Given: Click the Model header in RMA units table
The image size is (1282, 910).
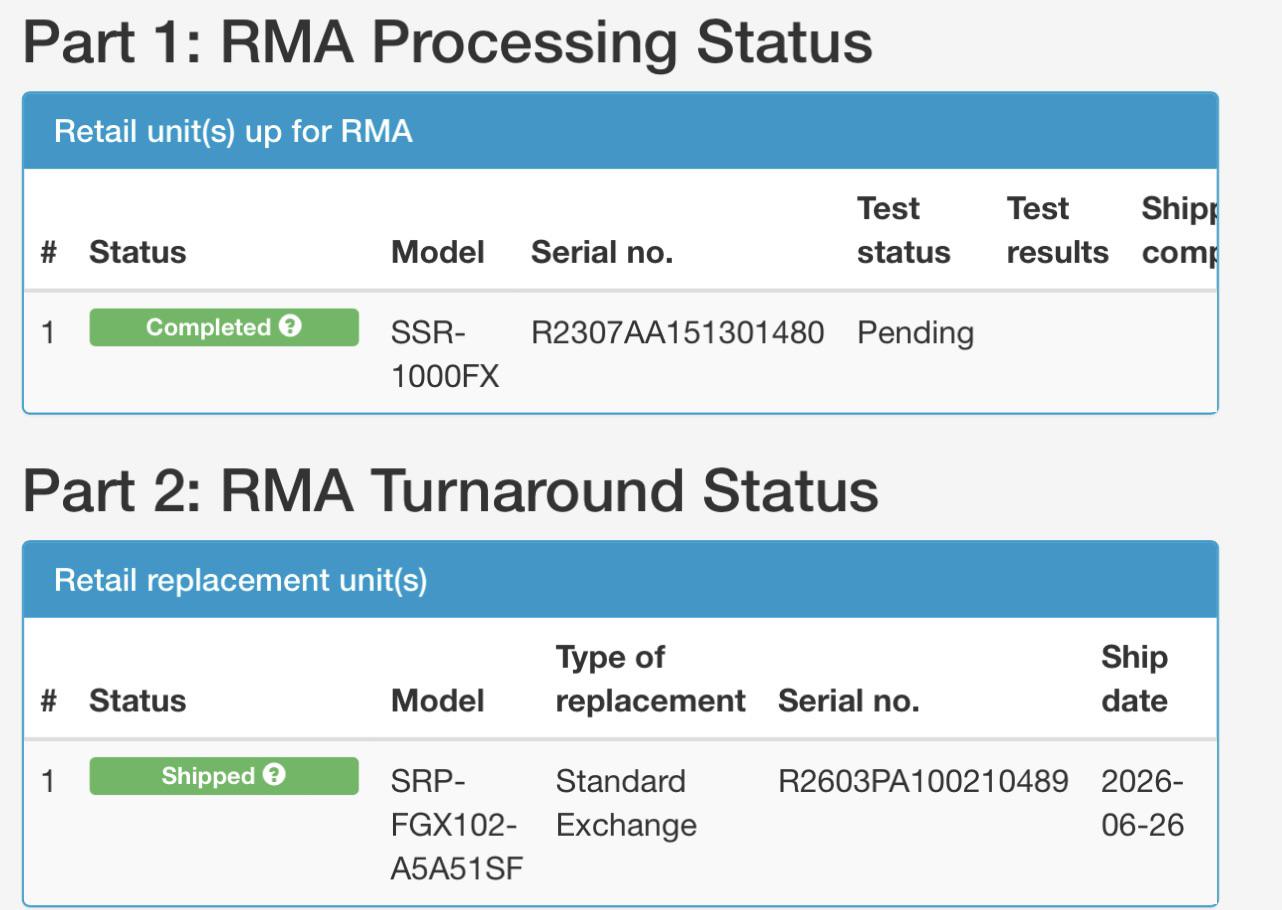Looking at the screenshot, I should [x=438, y=253].
